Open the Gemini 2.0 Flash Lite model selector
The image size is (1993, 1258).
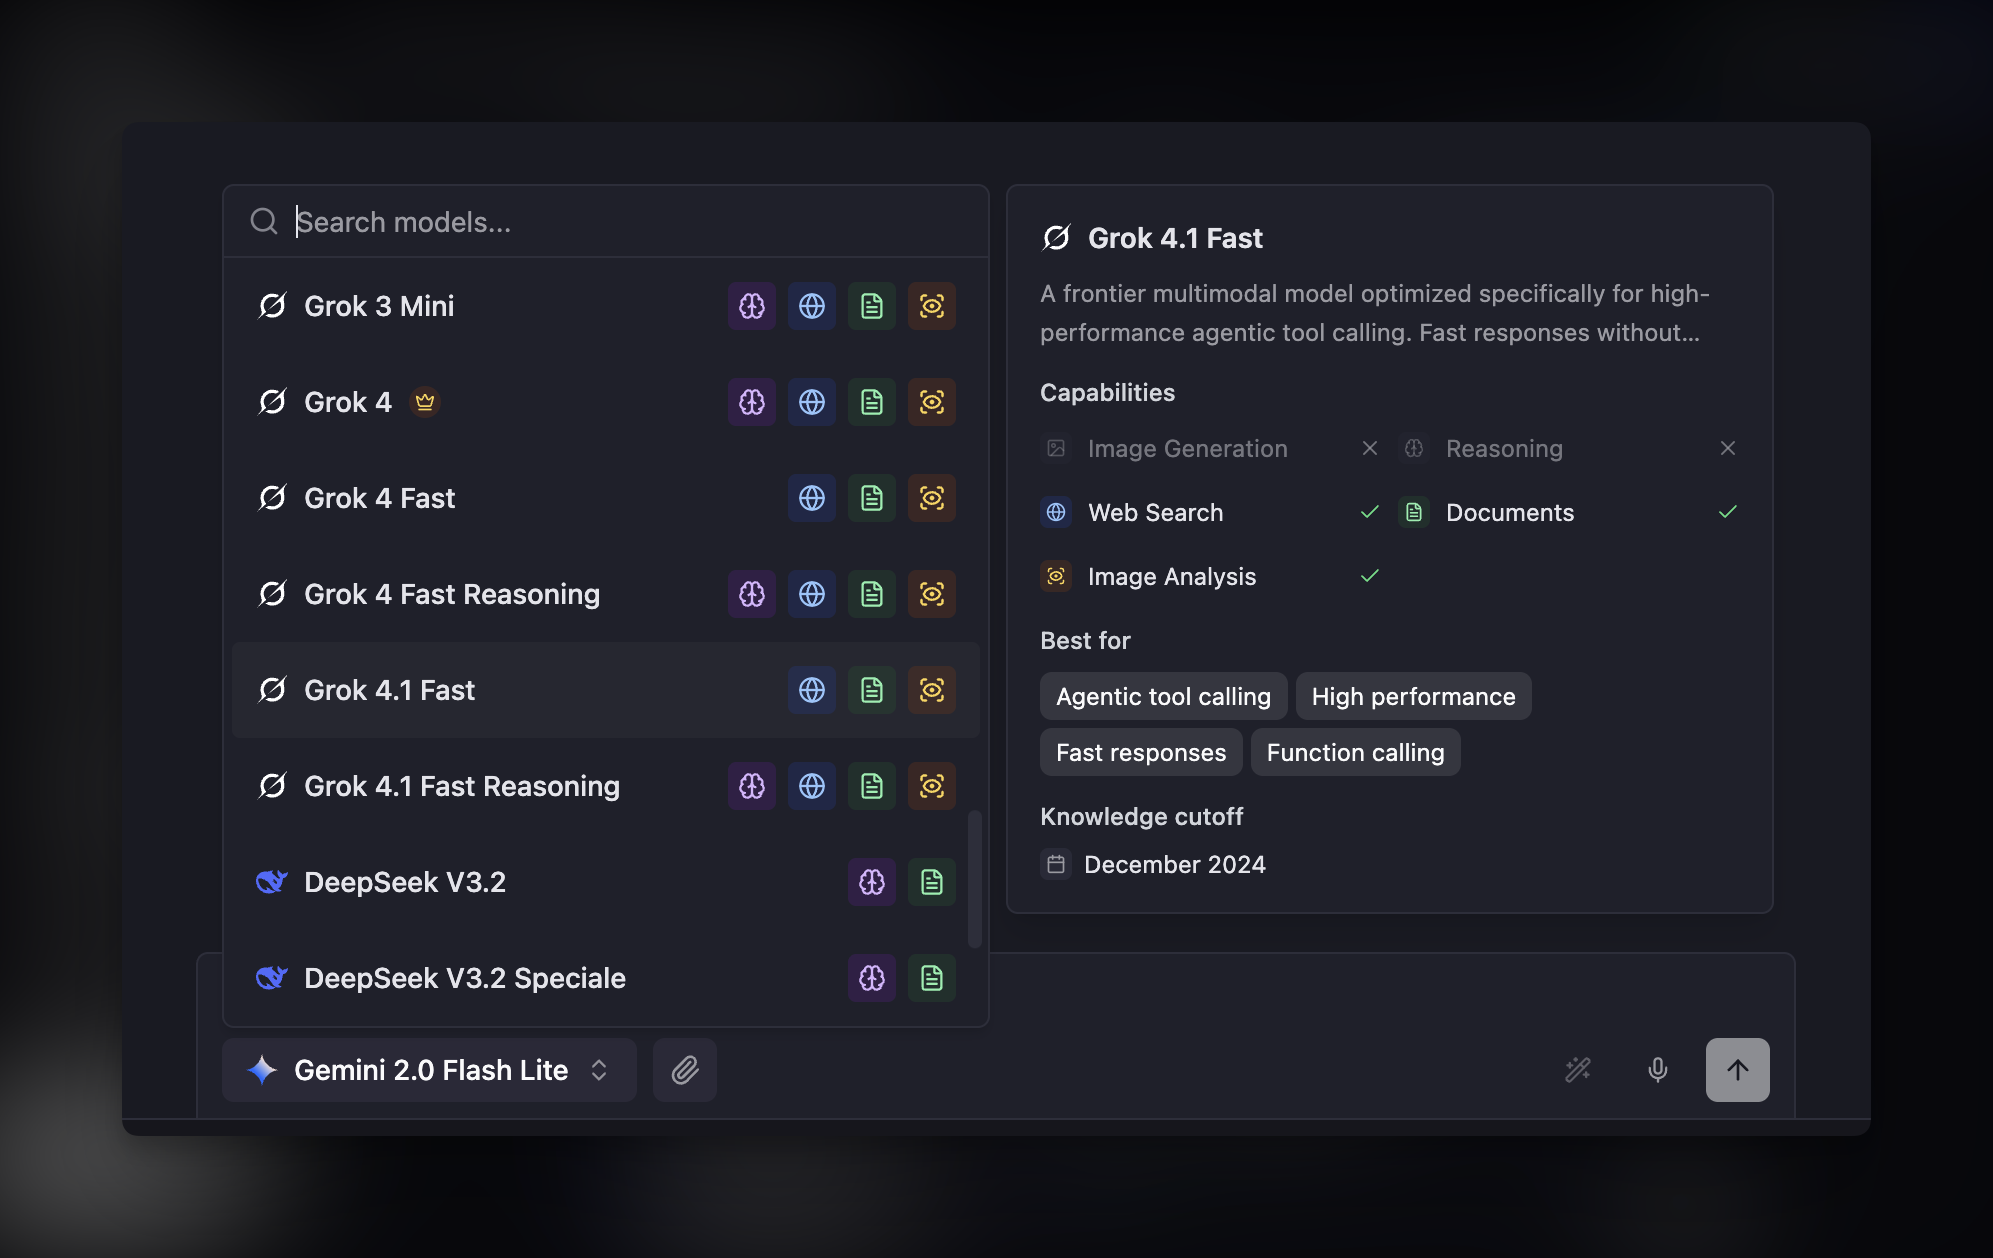click(x=429, y=1070)
